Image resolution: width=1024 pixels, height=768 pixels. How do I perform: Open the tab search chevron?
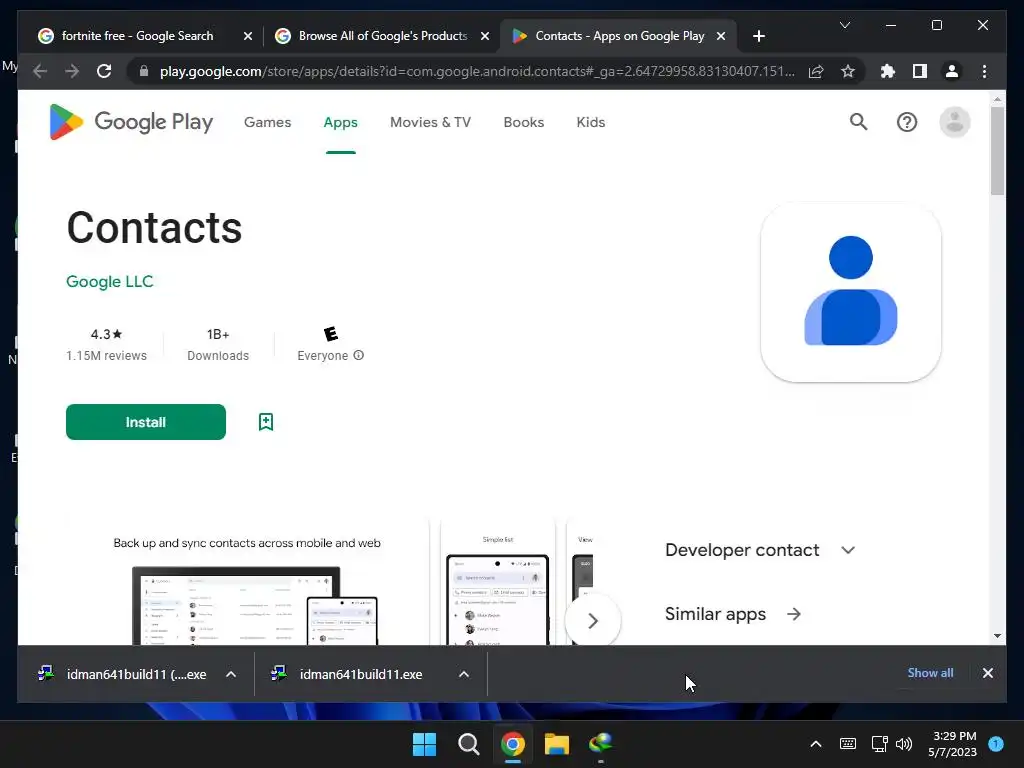(844, 25)
